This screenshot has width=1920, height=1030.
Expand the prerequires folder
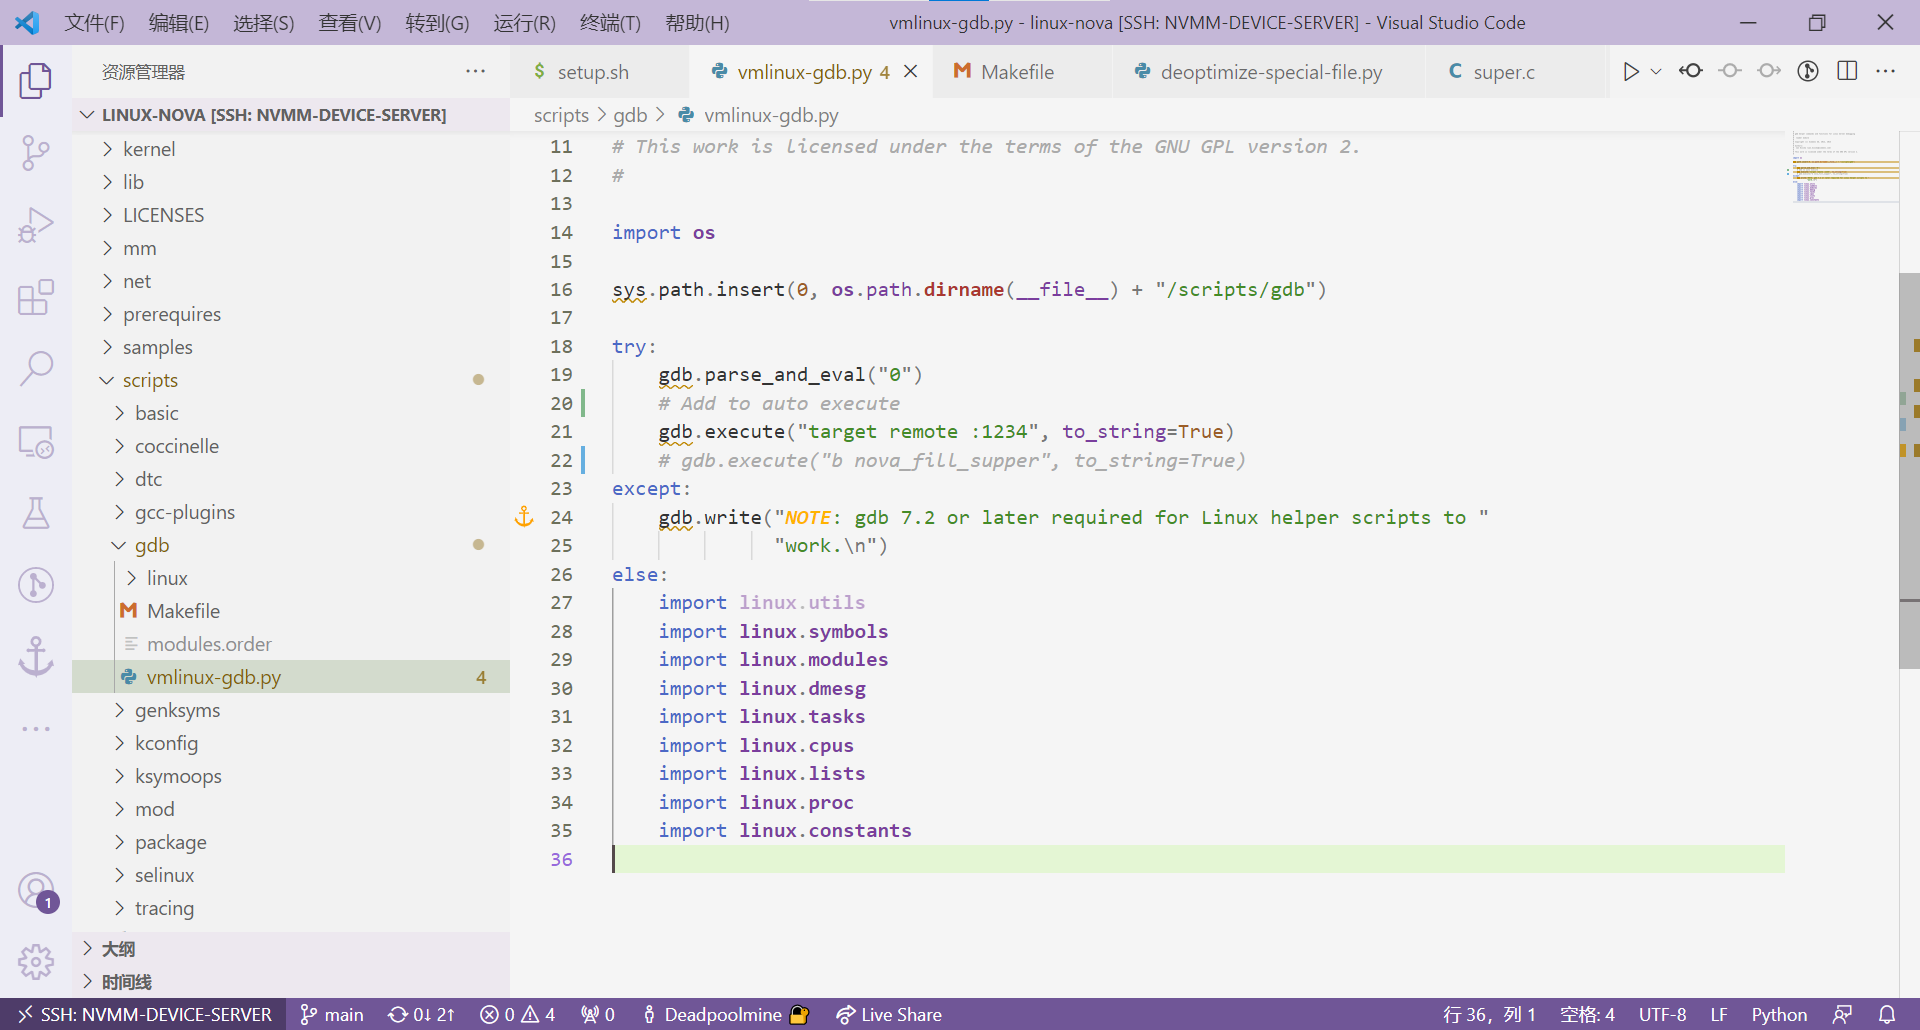tap(291, 314)
